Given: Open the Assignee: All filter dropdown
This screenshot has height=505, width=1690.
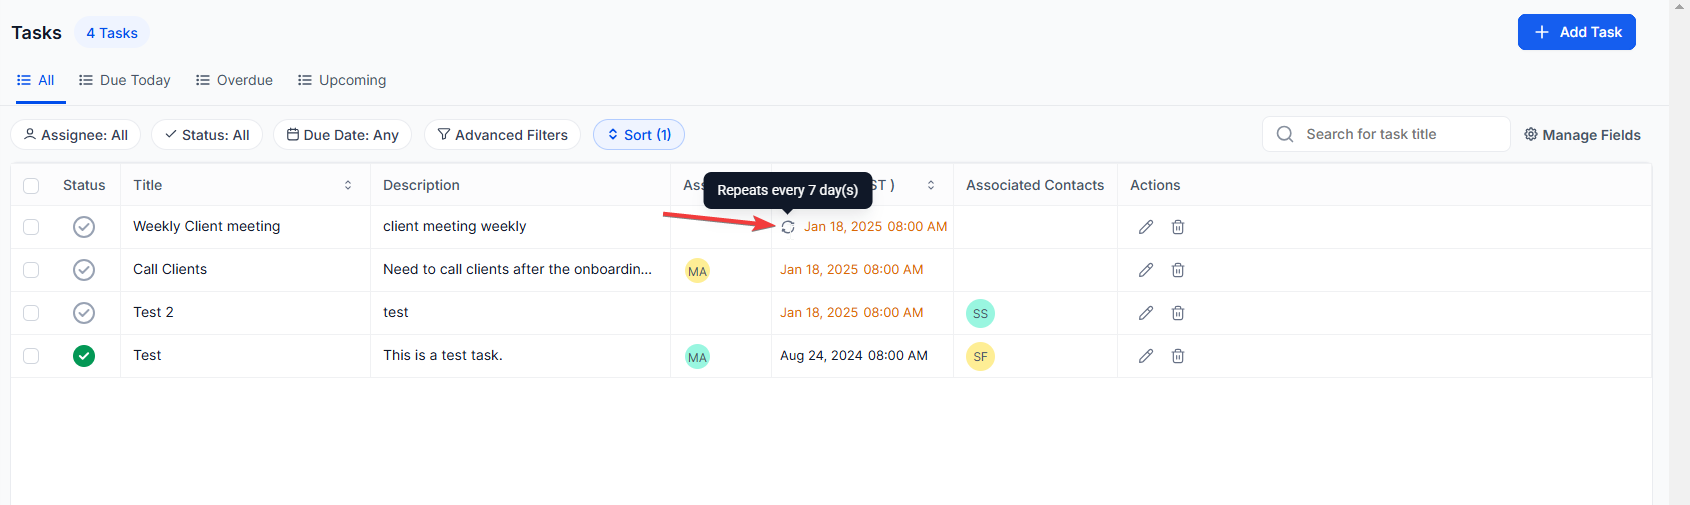Looking at the screenshot, I should click(76, 135).
